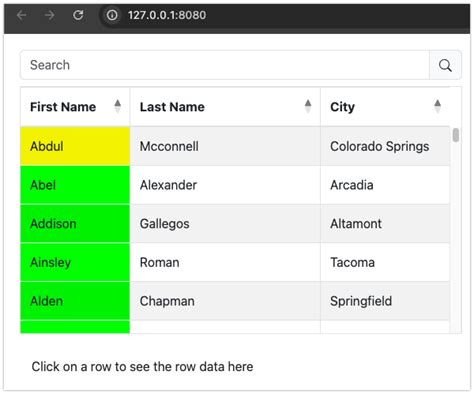Screen dimensions: 474x394
Task: Click the magnifying glass search button
Action: [445, 65]
